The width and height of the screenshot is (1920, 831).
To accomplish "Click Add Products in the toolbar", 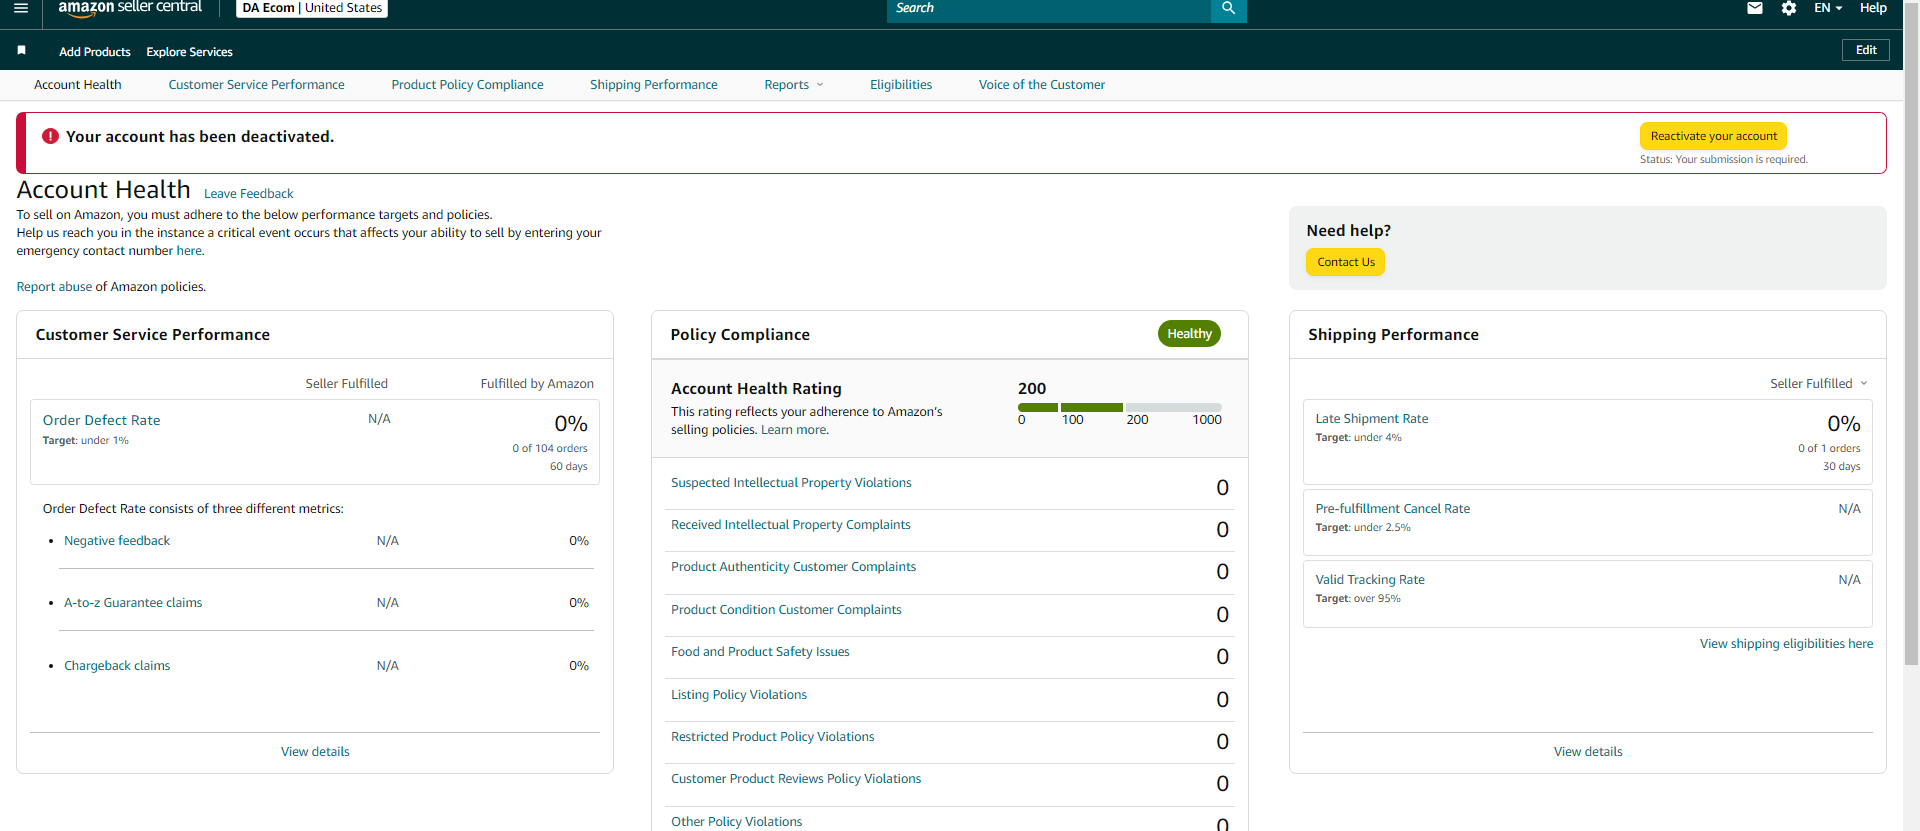I will (x=95, y=52).
